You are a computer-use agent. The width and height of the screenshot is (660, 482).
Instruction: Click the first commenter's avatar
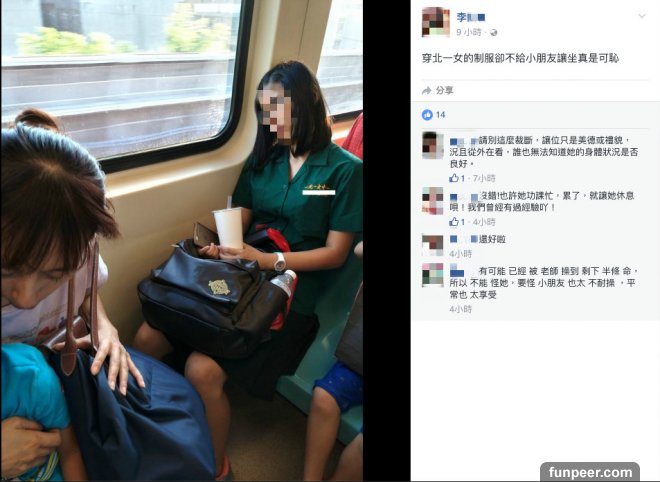point(433,145)
